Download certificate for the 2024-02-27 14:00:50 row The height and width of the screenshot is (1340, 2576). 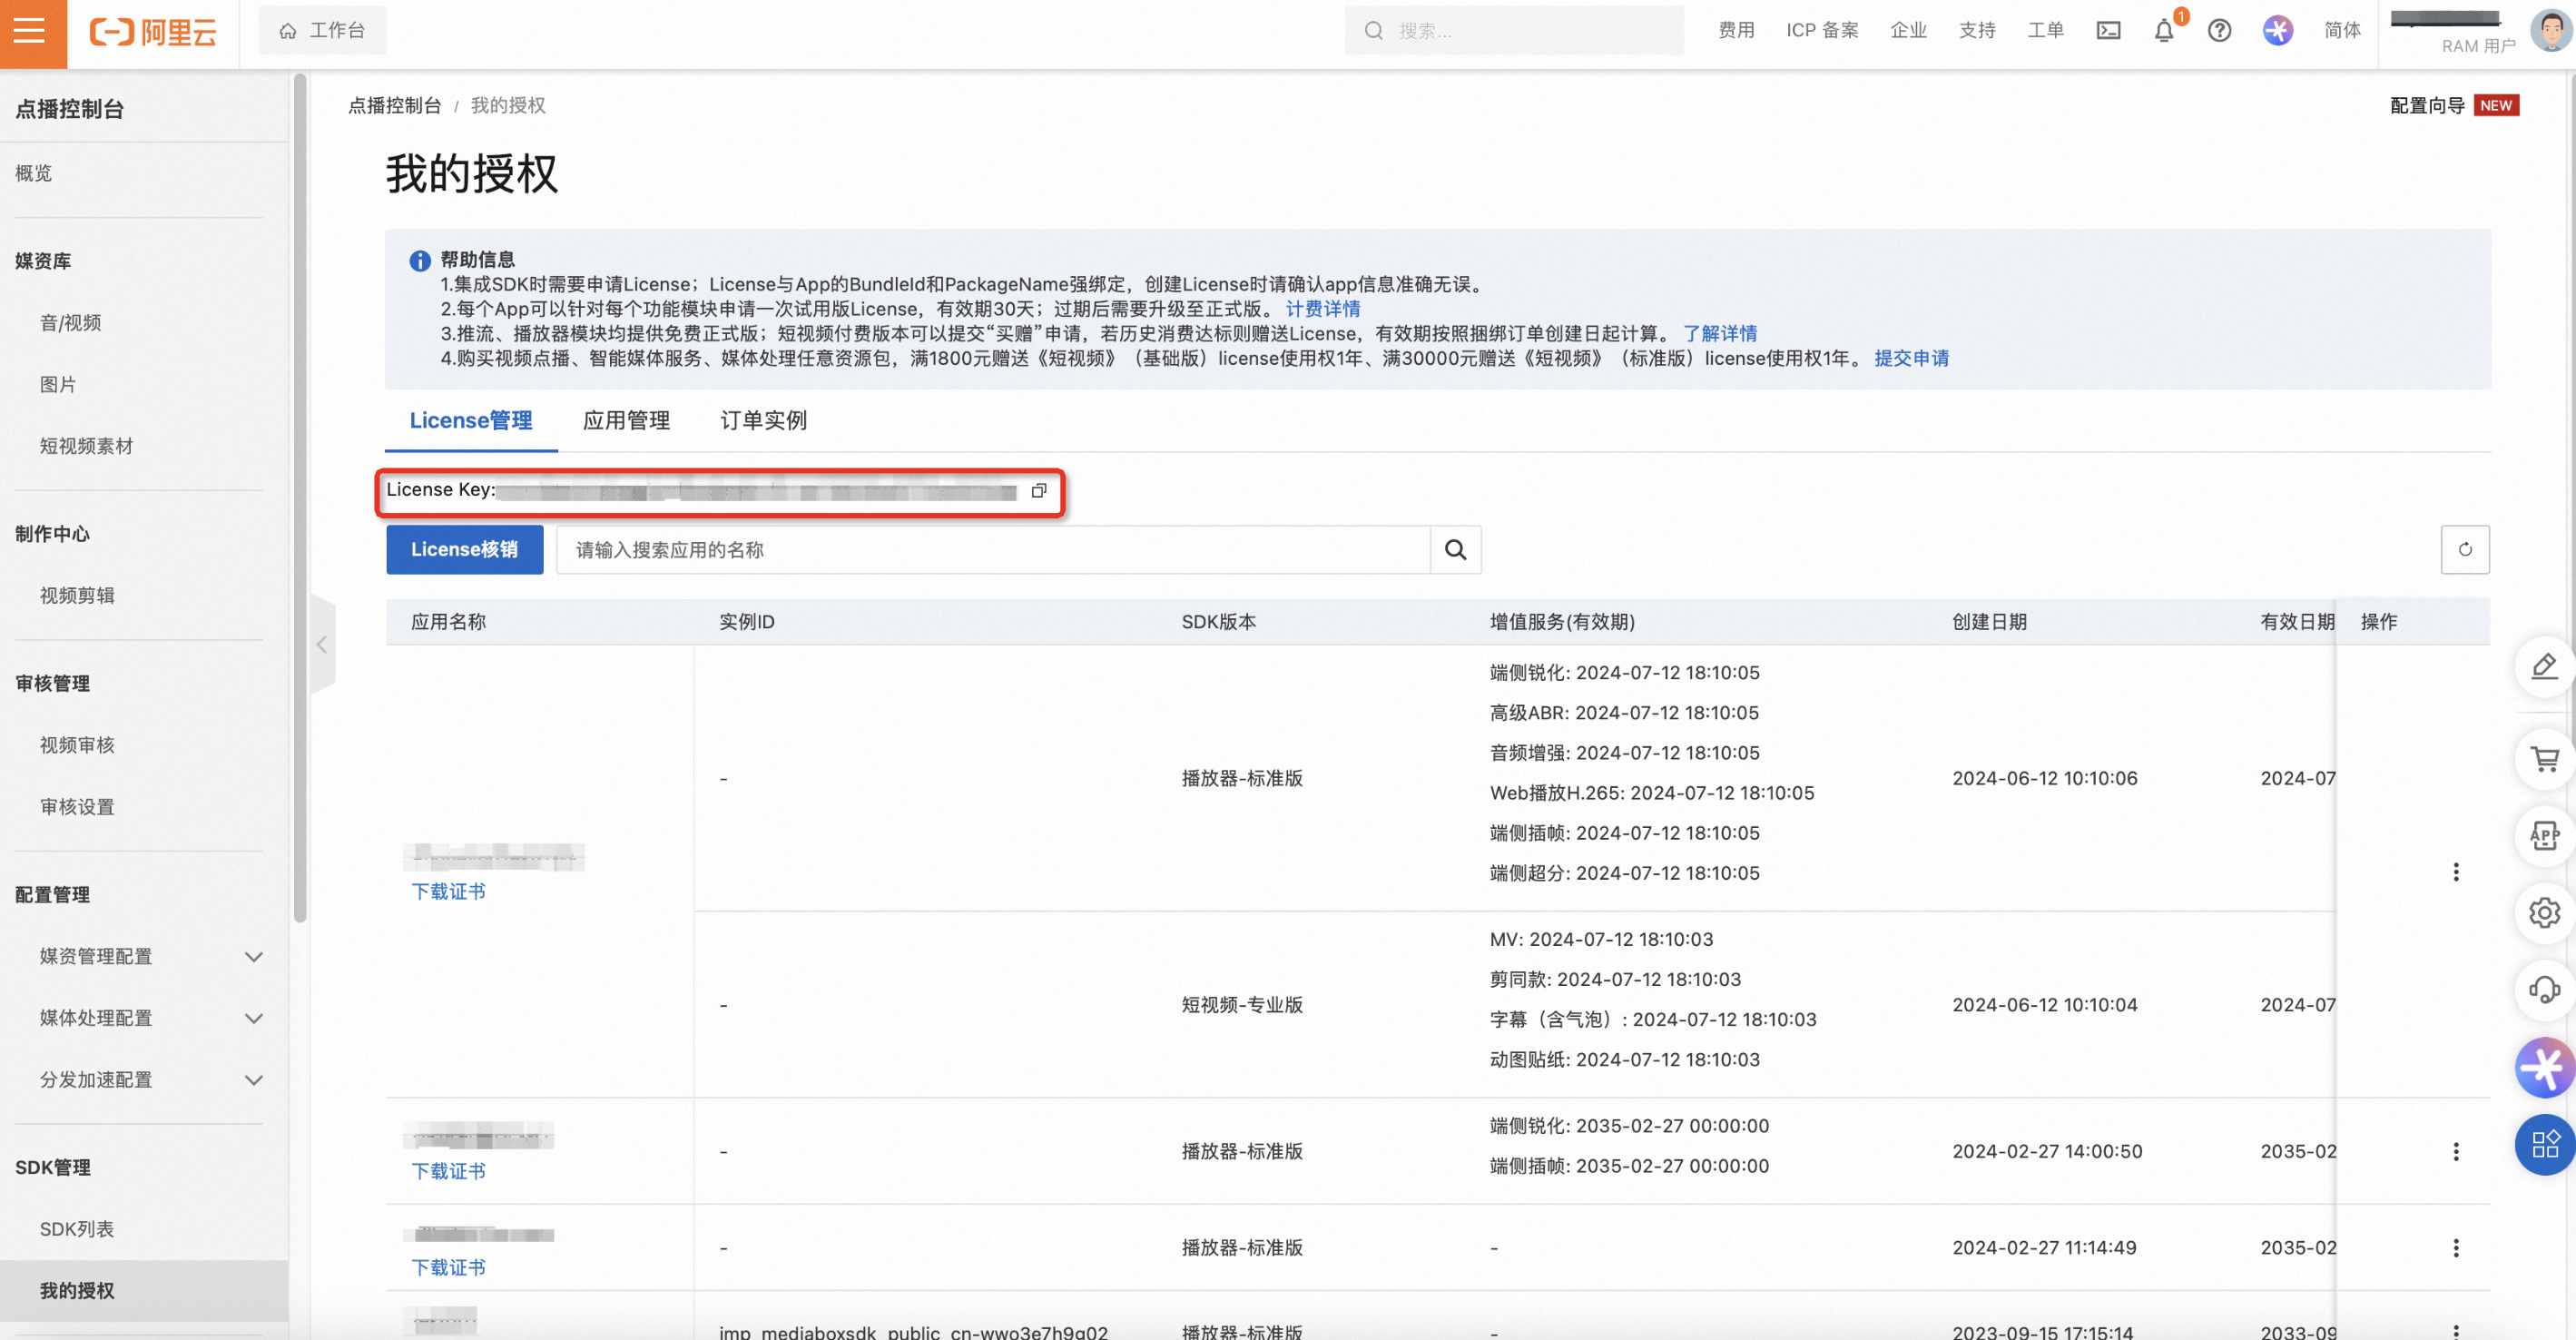(448, 1171)
